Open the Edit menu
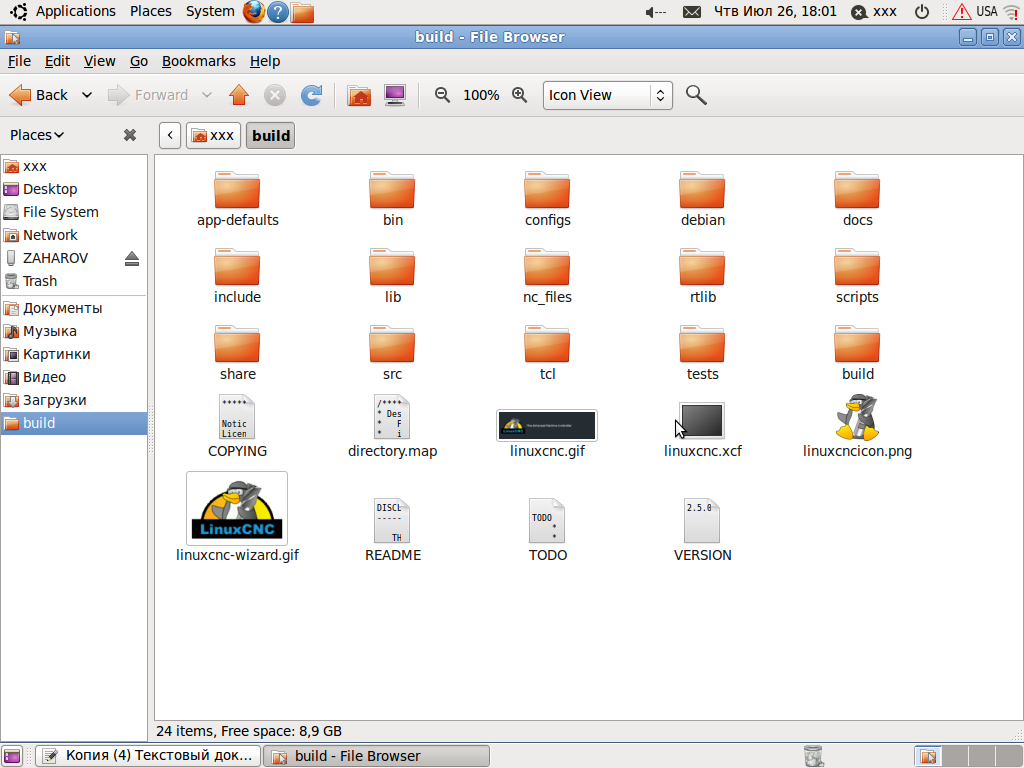 pyautogui.click(x=57, y=61)
